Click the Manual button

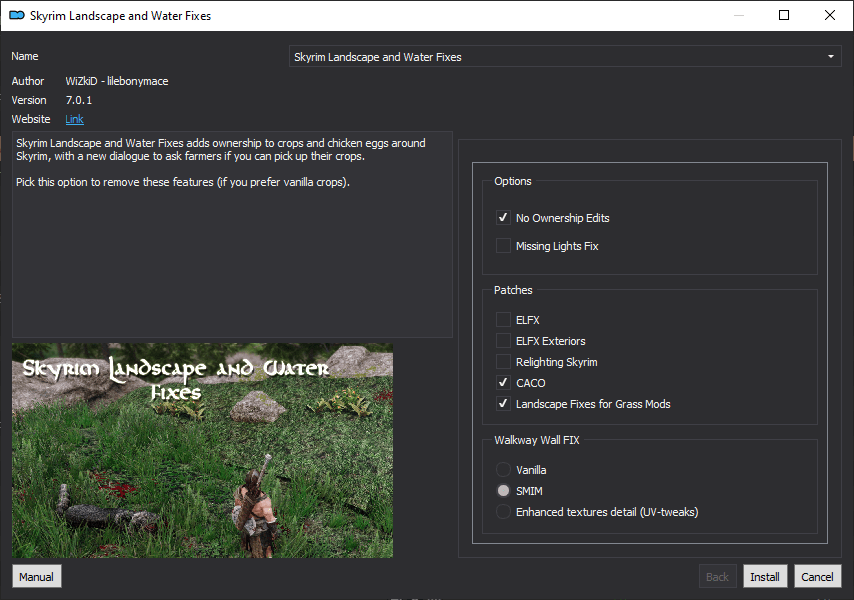(x=36, y=577)
